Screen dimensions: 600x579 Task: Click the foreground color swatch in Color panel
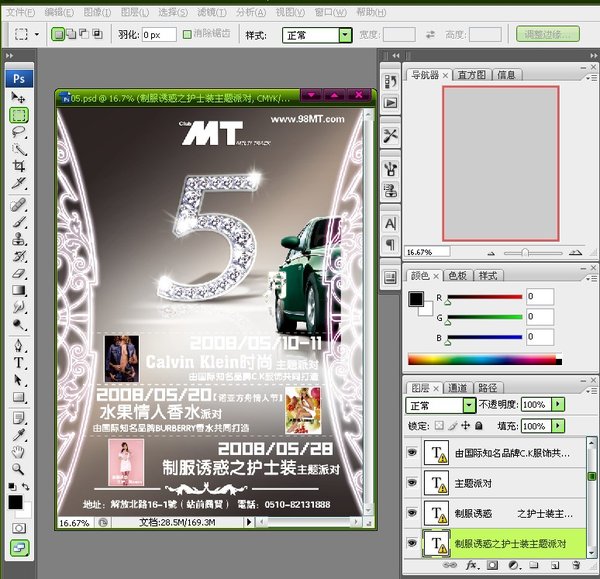[x=417, y=298]
